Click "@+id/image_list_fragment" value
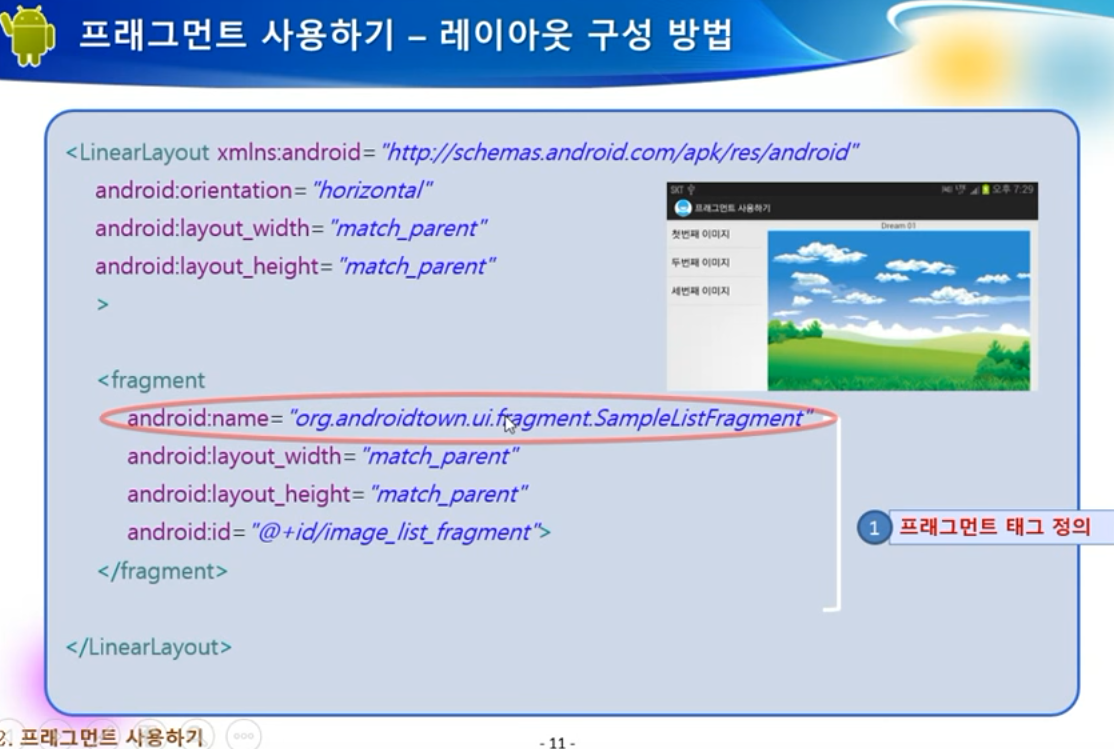 [396, 532]
